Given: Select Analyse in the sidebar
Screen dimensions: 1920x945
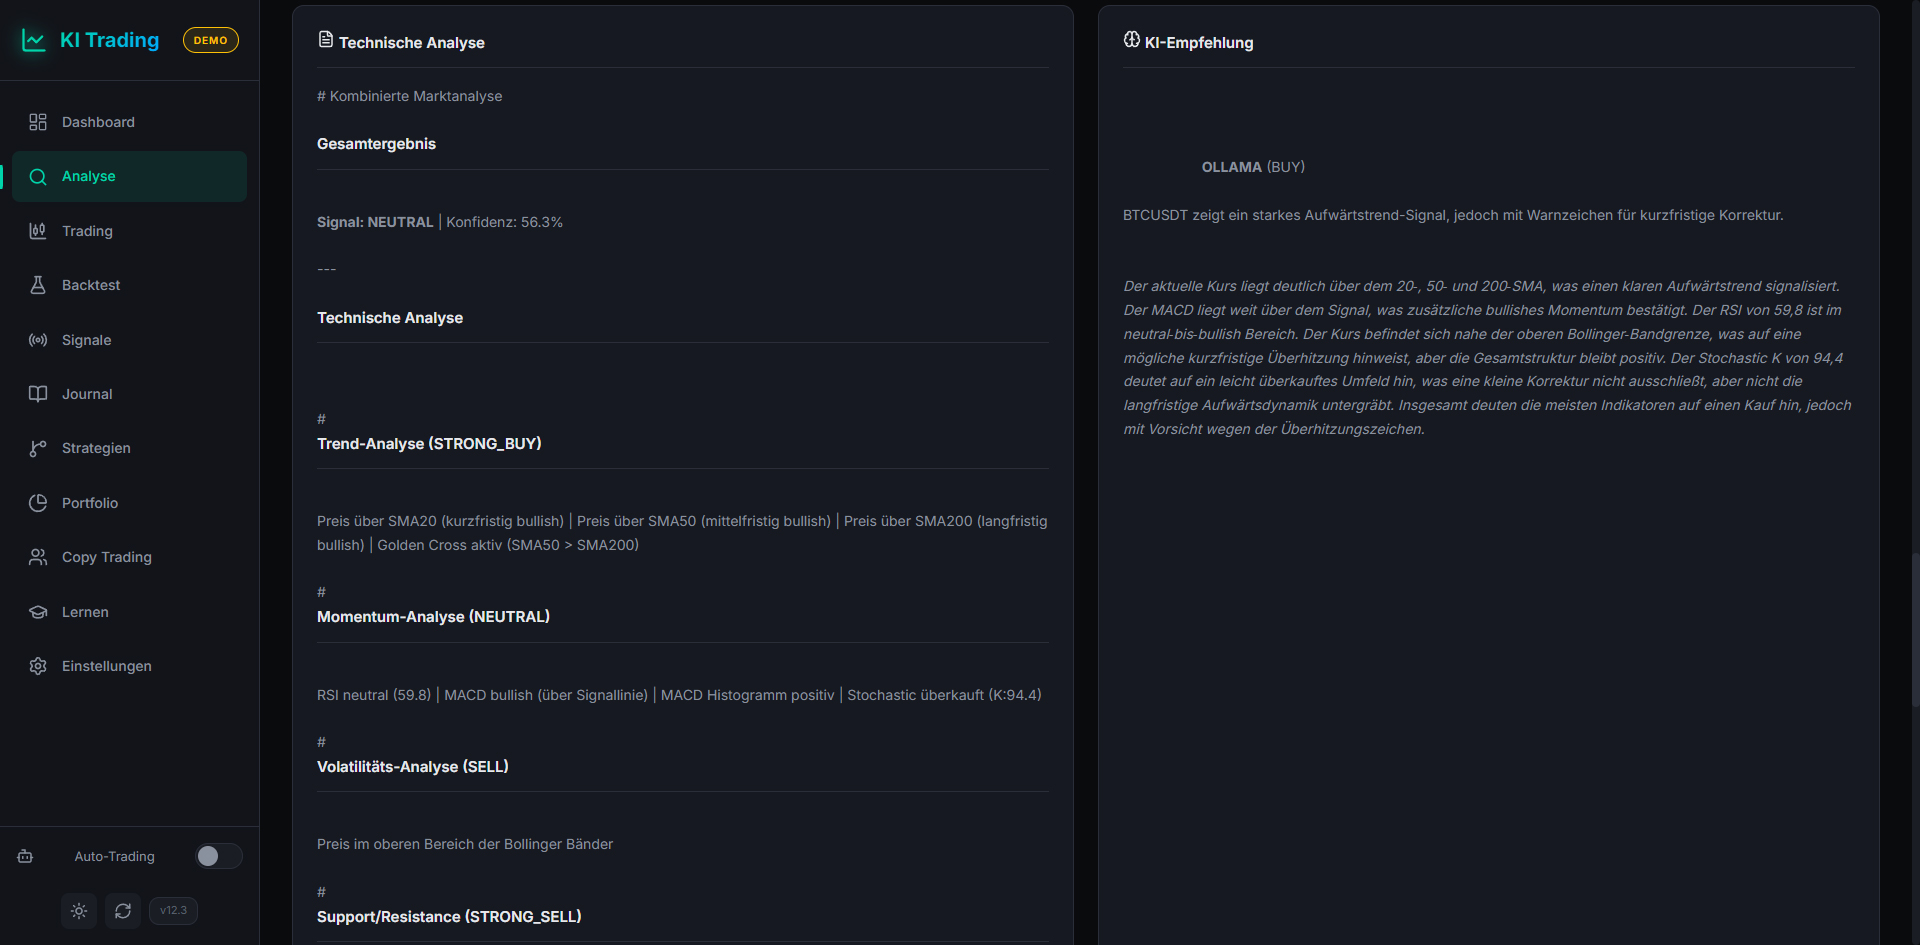Looking at the screenshot, I should tap(89, 177).
